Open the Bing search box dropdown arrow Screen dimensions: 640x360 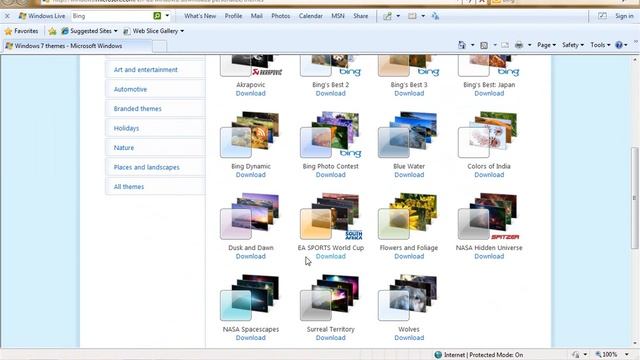point(167,16)
